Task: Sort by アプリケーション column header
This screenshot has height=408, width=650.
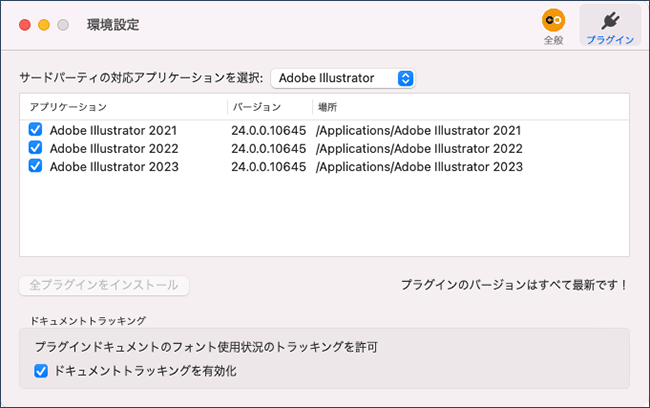Action: tap(68, 107)
